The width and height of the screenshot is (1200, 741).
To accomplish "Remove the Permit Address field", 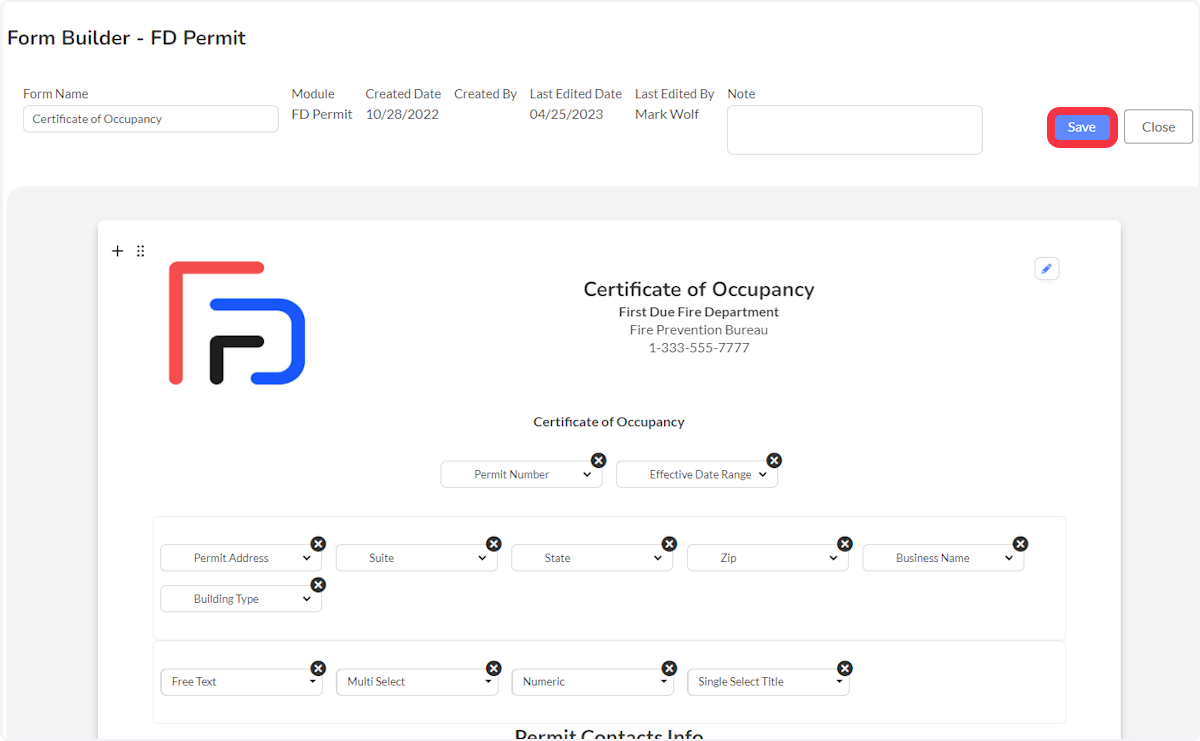I will [x=318, y=544].
